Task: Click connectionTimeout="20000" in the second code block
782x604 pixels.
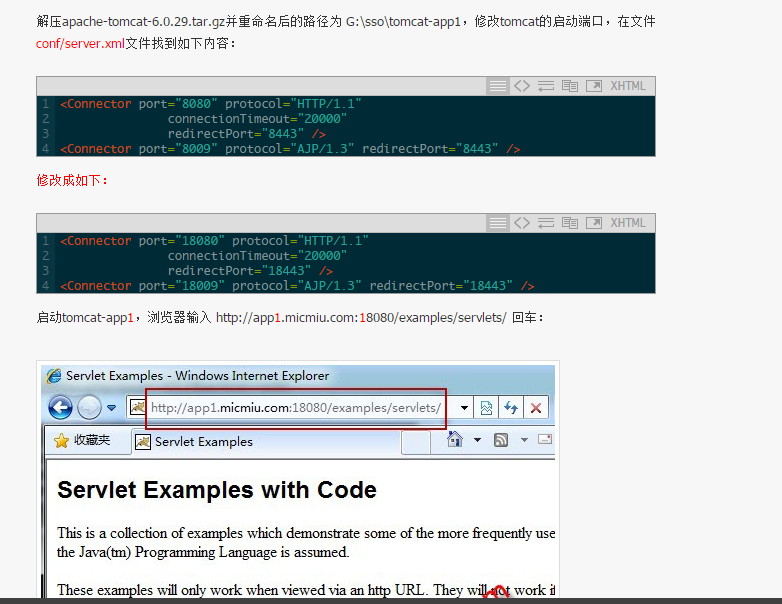Action: point(257,256)
